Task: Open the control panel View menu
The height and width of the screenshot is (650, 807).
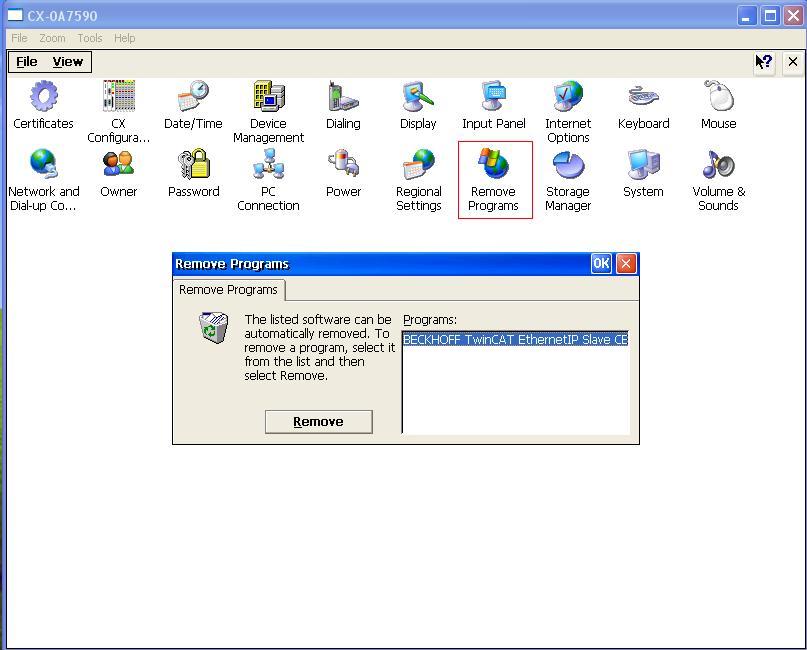Action: (67, 62)
